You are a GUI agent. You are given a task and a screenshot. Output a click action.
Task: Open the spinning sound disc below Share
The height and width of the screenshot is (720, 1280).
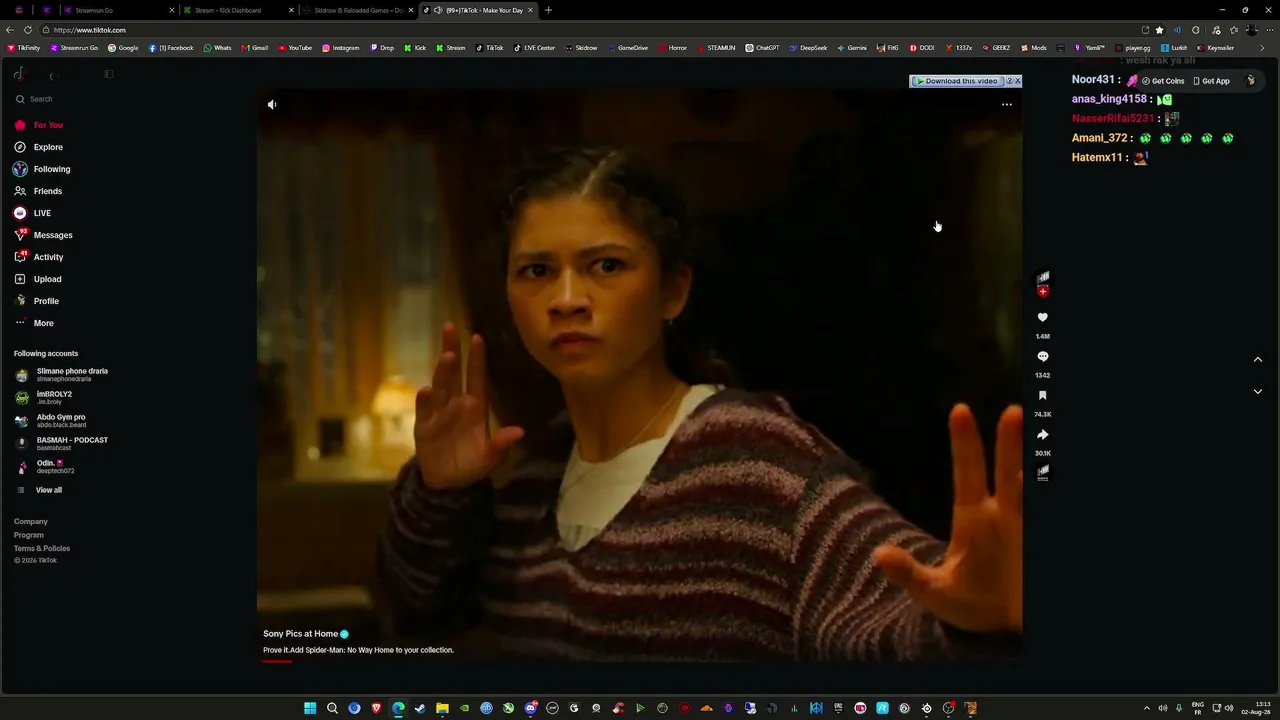point(1043,472)
